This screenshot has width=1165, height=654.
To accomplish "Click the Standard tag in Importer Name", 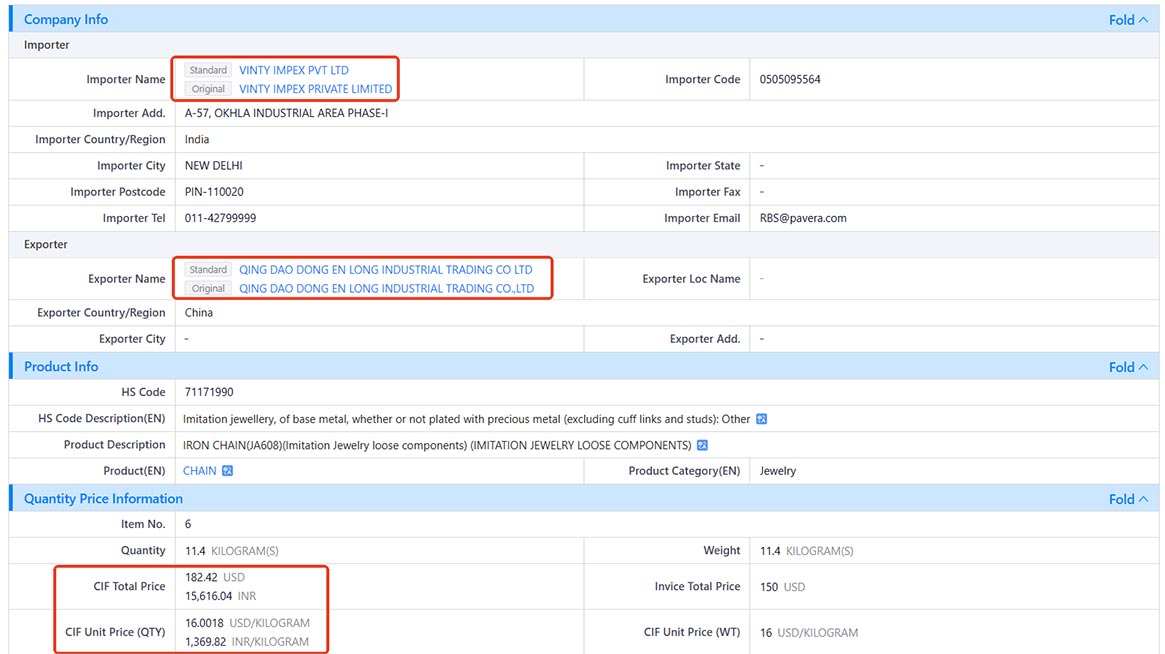I will pos(208,70).
